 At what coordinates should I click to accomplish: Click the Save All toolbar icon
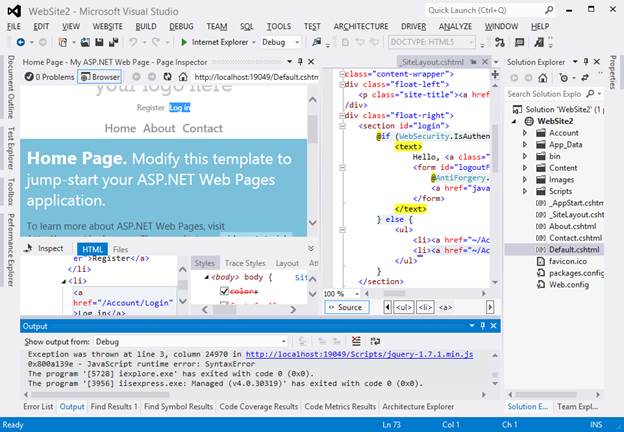(114, 42)
